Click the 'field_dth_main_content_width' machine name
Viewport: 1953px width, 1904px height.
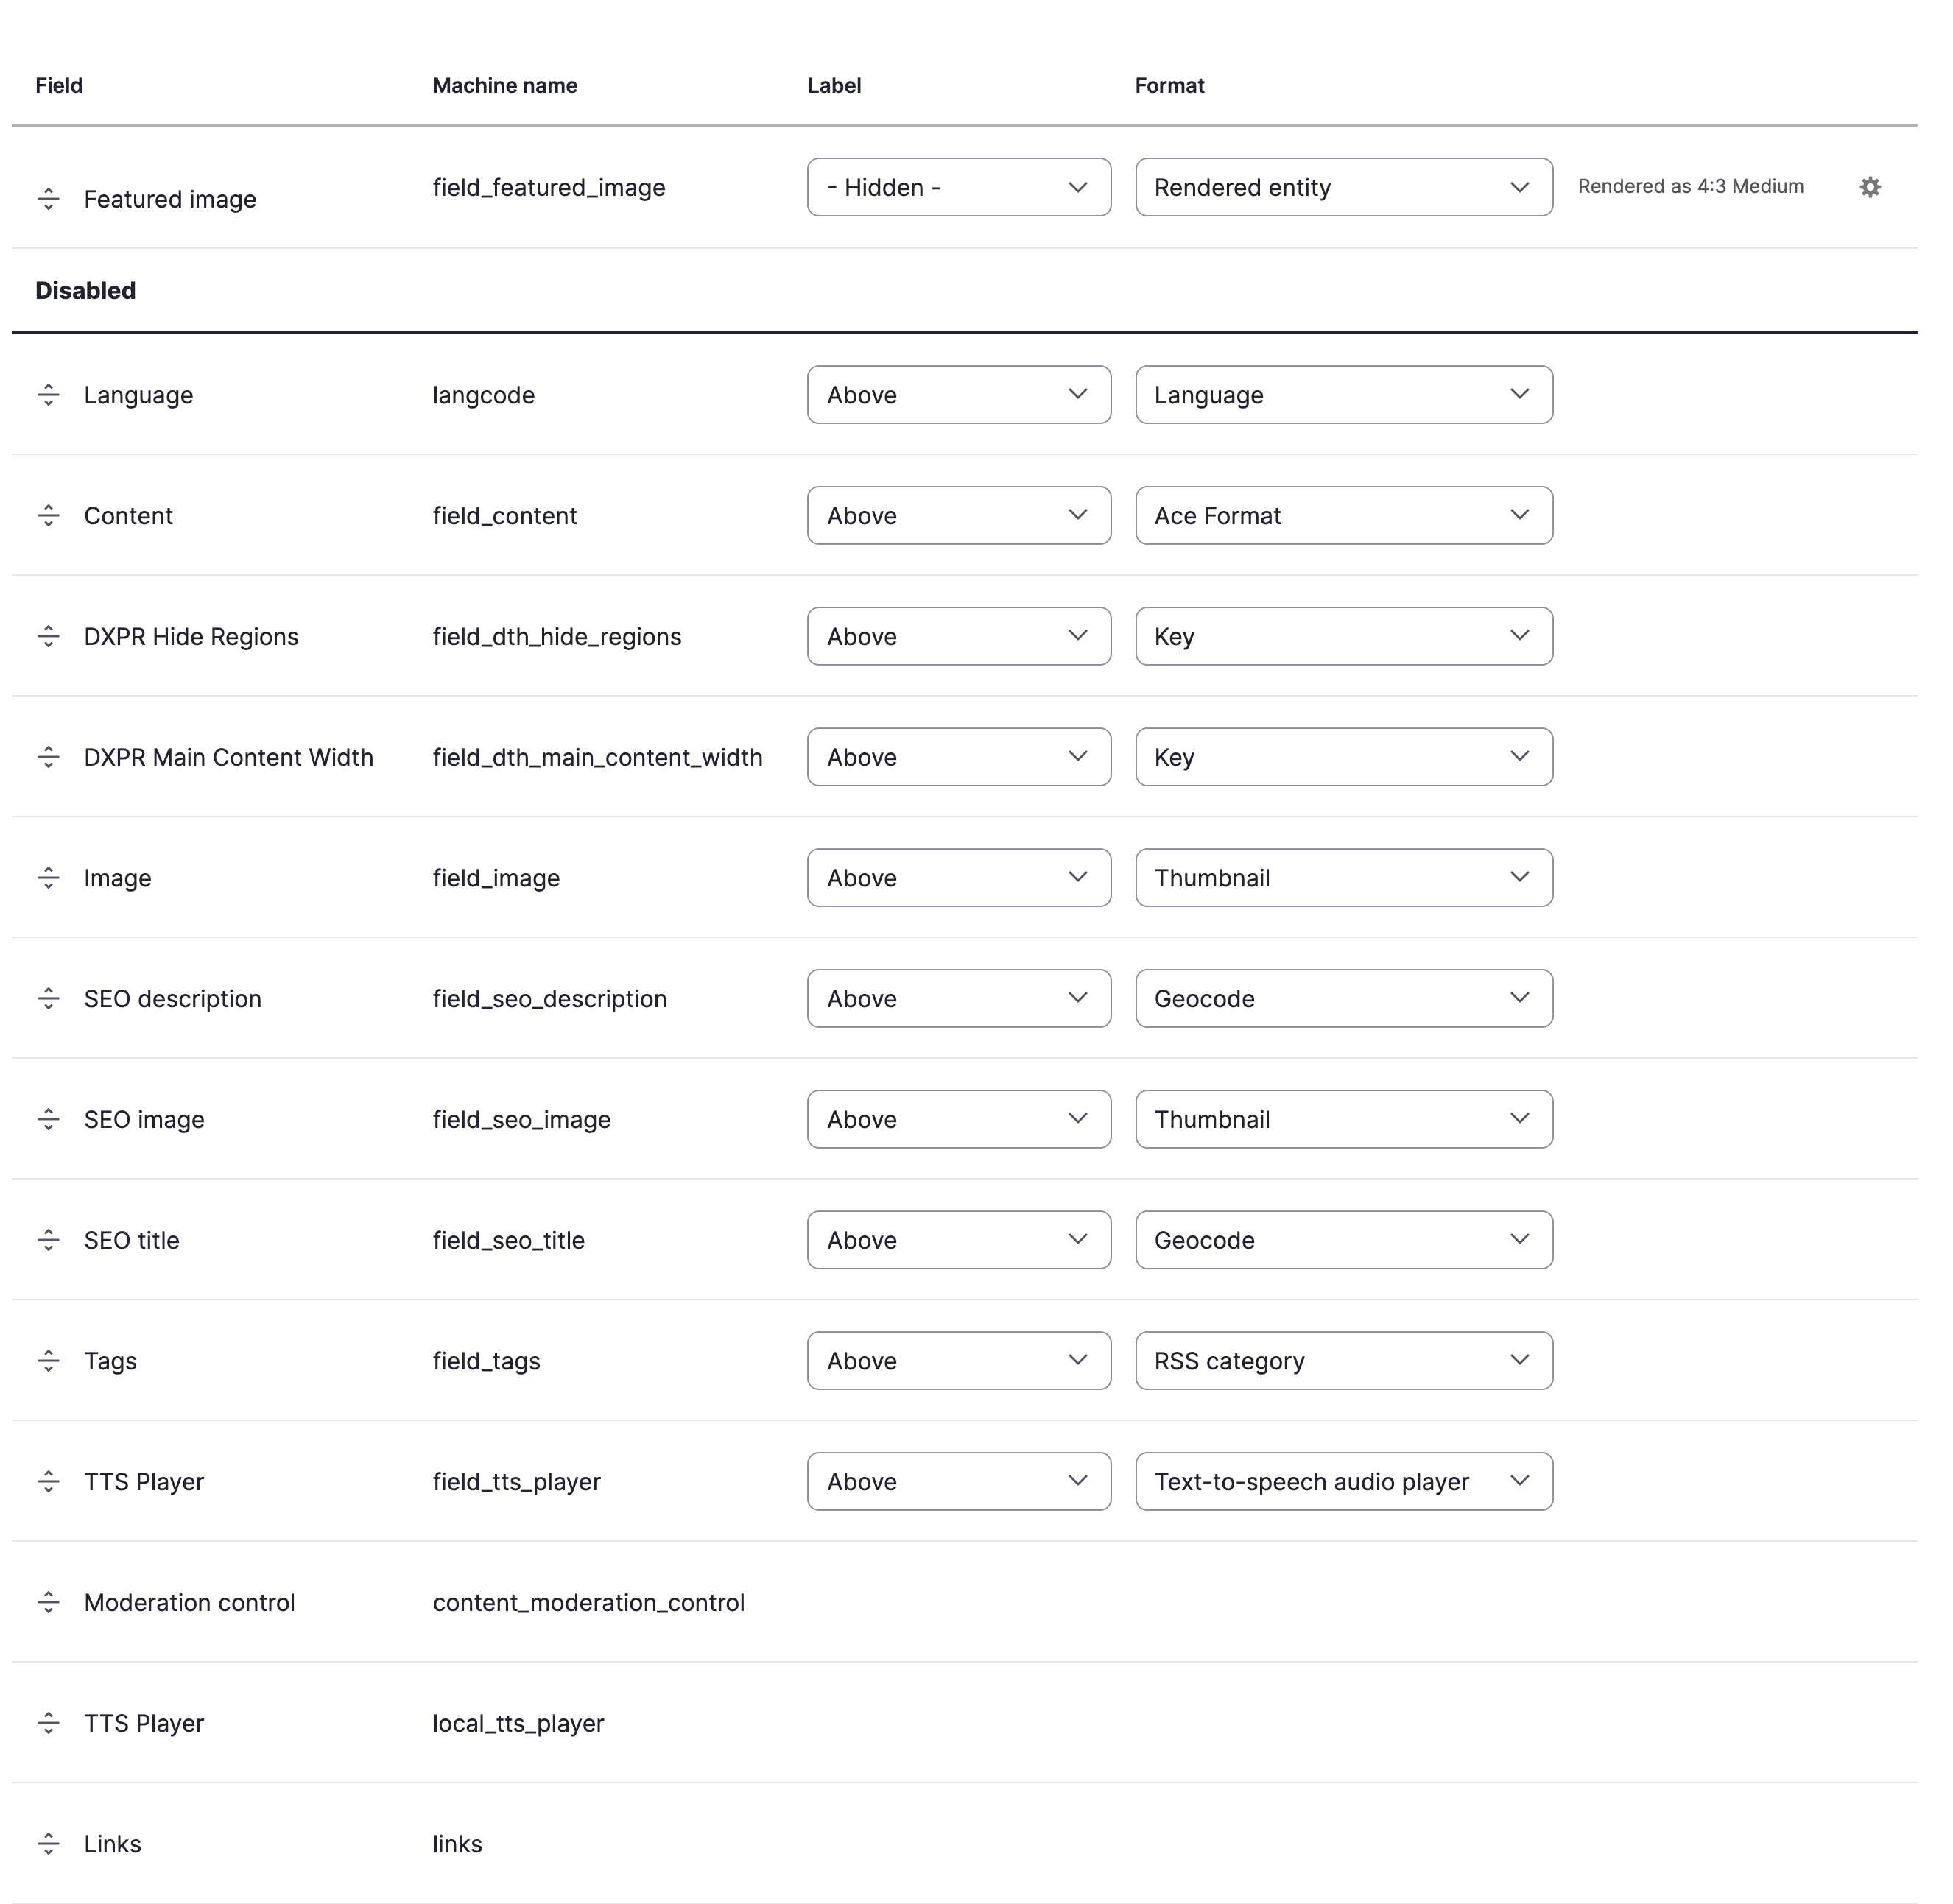click(597, 758)
